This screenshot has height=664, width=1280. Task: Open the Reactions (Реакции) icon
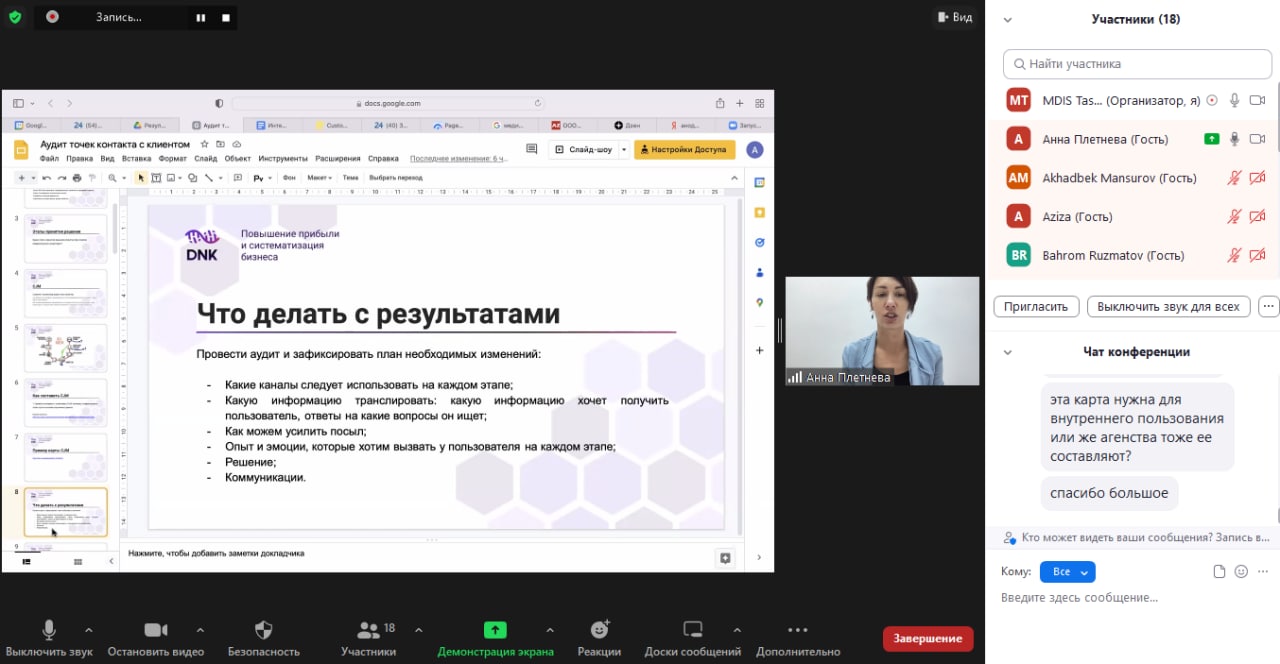(x=600, y=630)
